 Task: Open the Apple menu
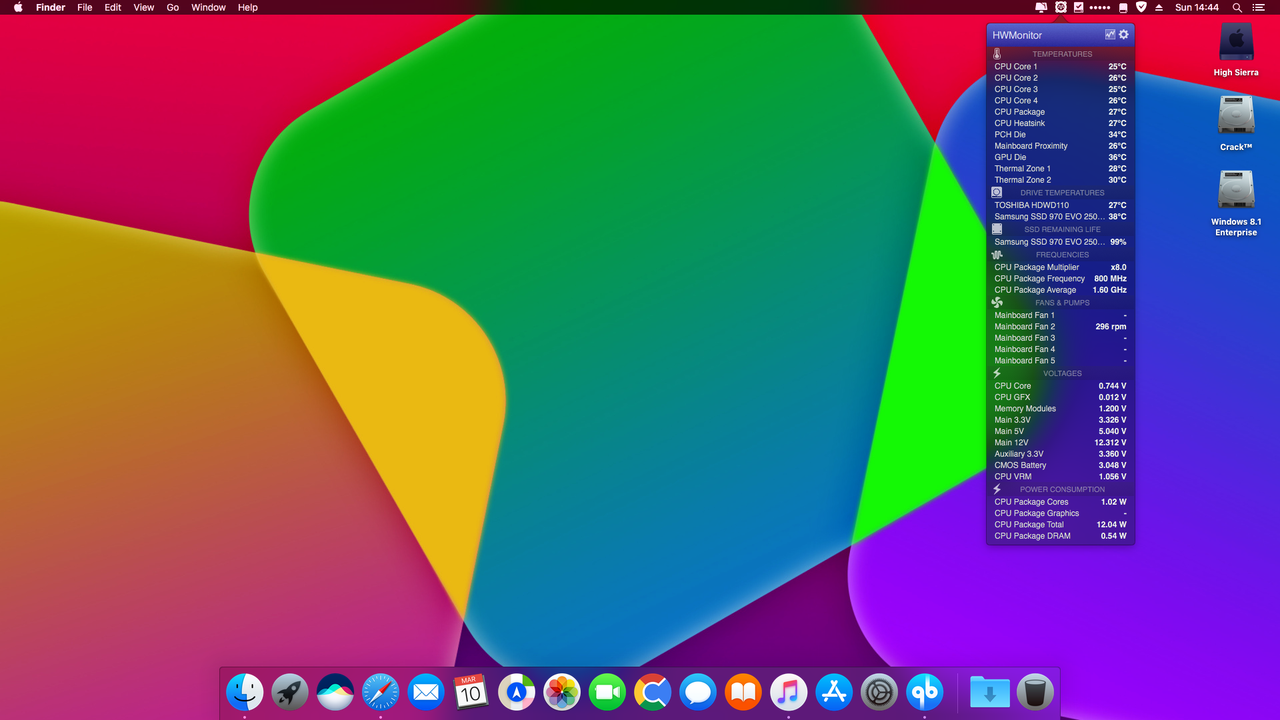tap(18, 7)
